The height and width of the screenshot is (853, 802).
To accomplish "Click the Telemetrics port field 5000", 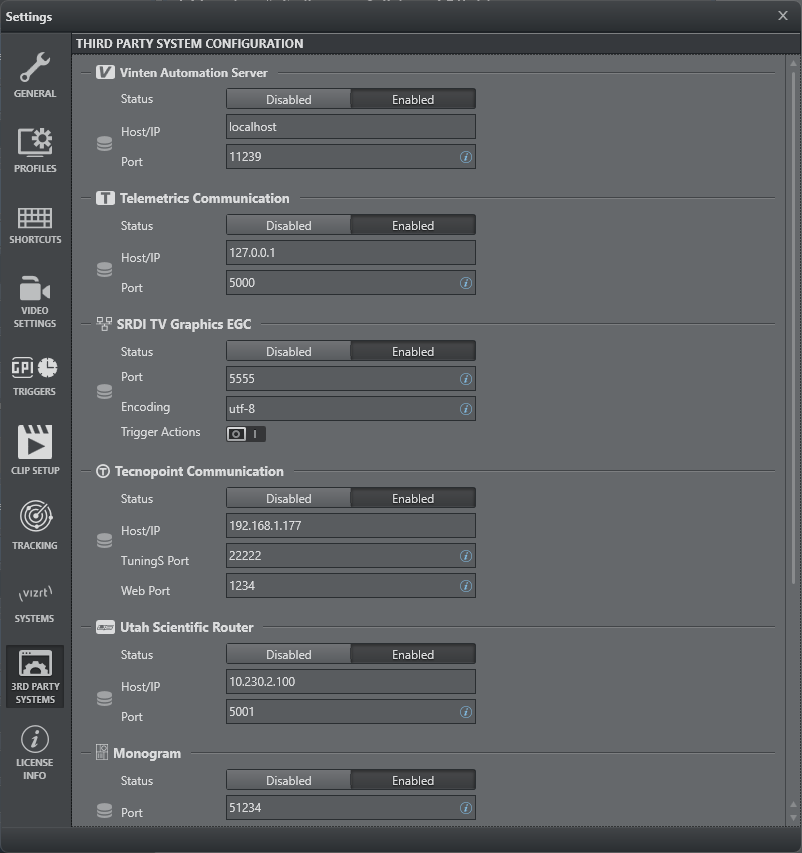I will click(351, 283).
